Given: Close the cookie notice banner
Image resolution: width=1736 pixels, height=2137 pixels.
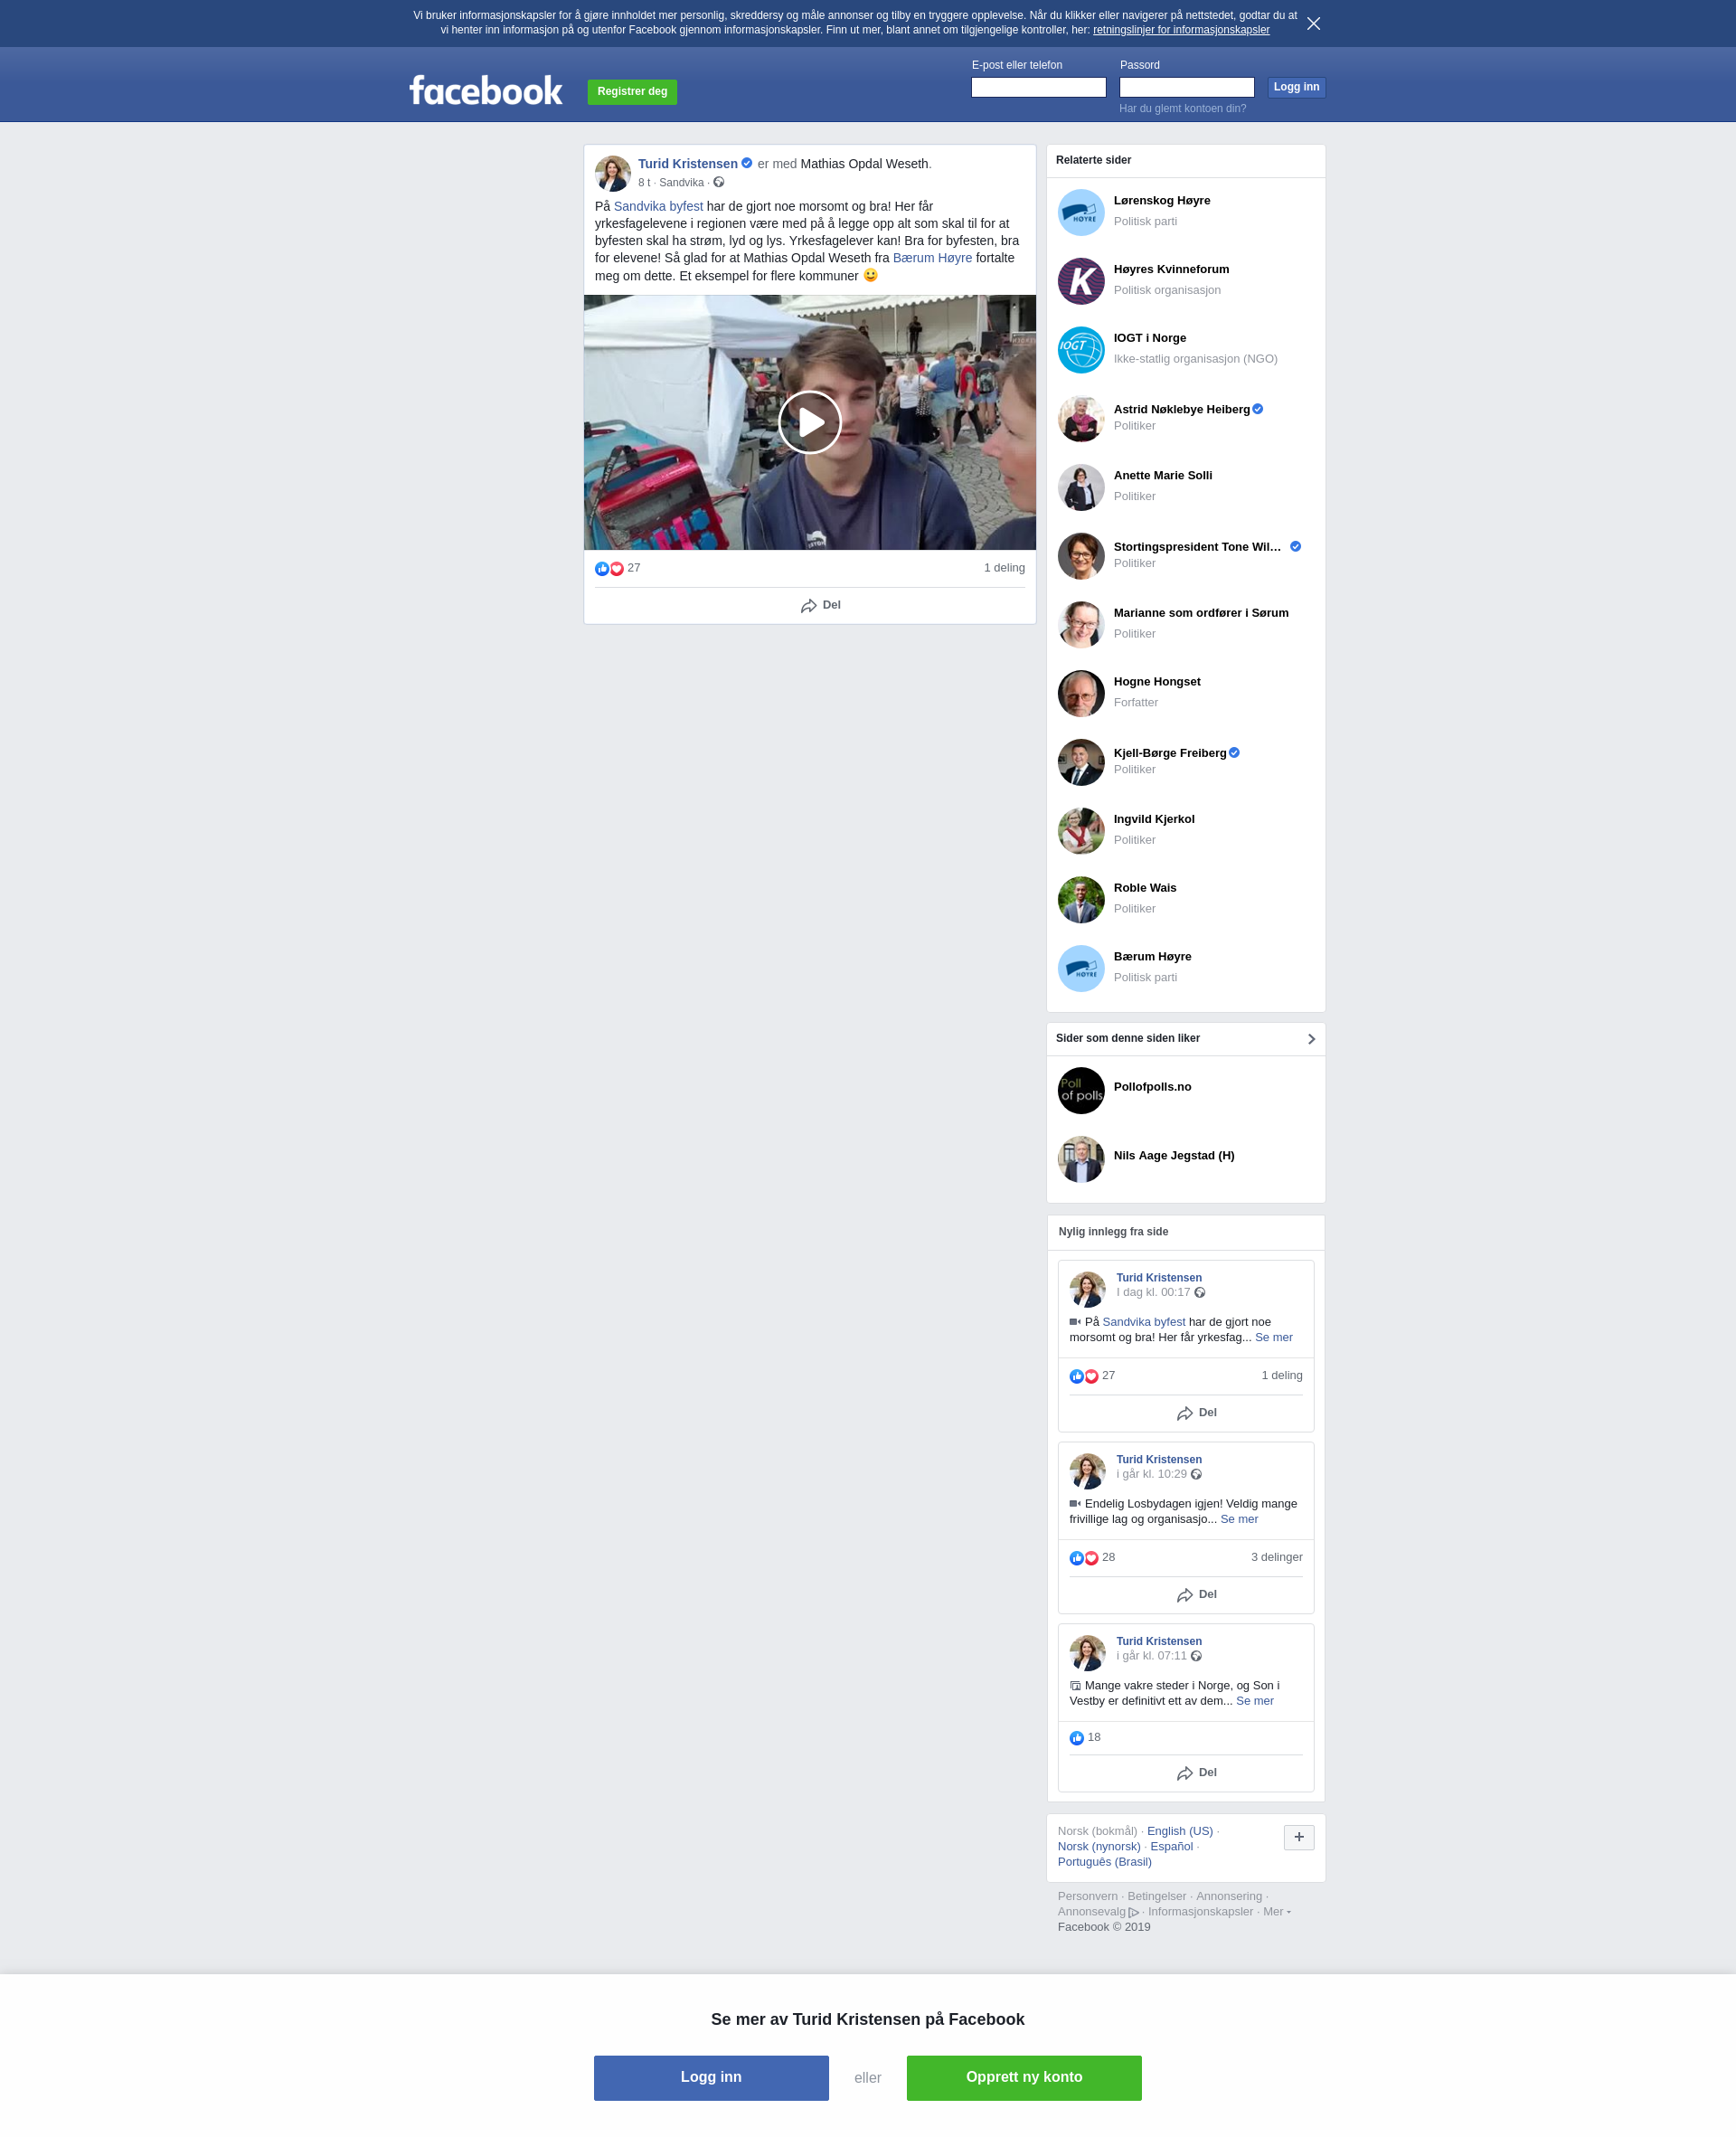Looking at the screenshot, I should (1313, 23).
